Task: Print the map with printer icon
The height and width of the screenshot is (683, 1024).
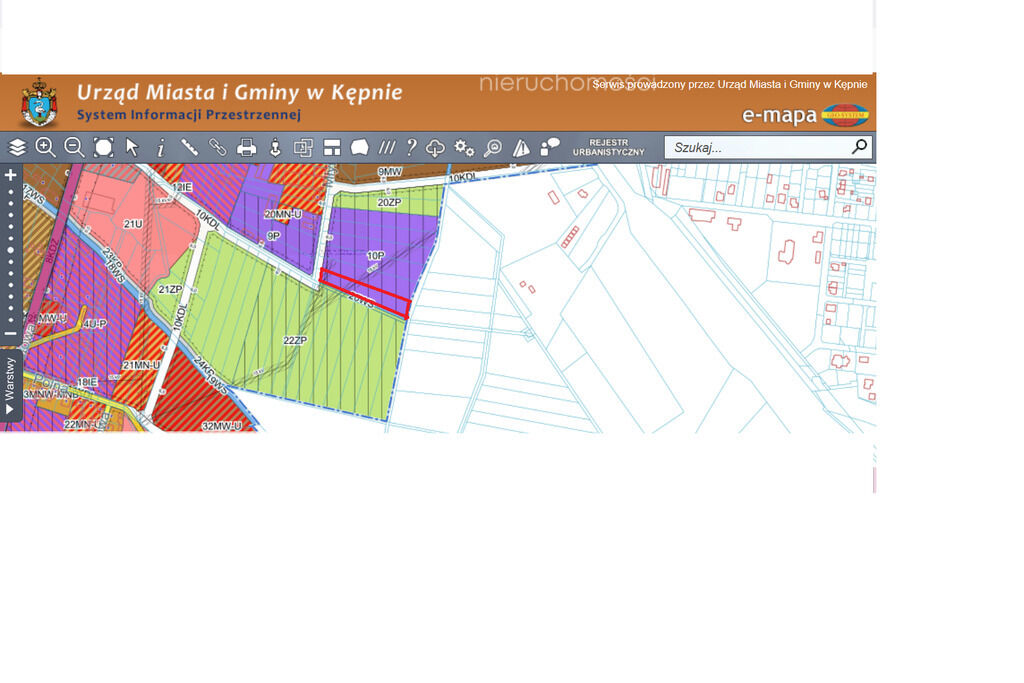Action: (x=246, y=148)
